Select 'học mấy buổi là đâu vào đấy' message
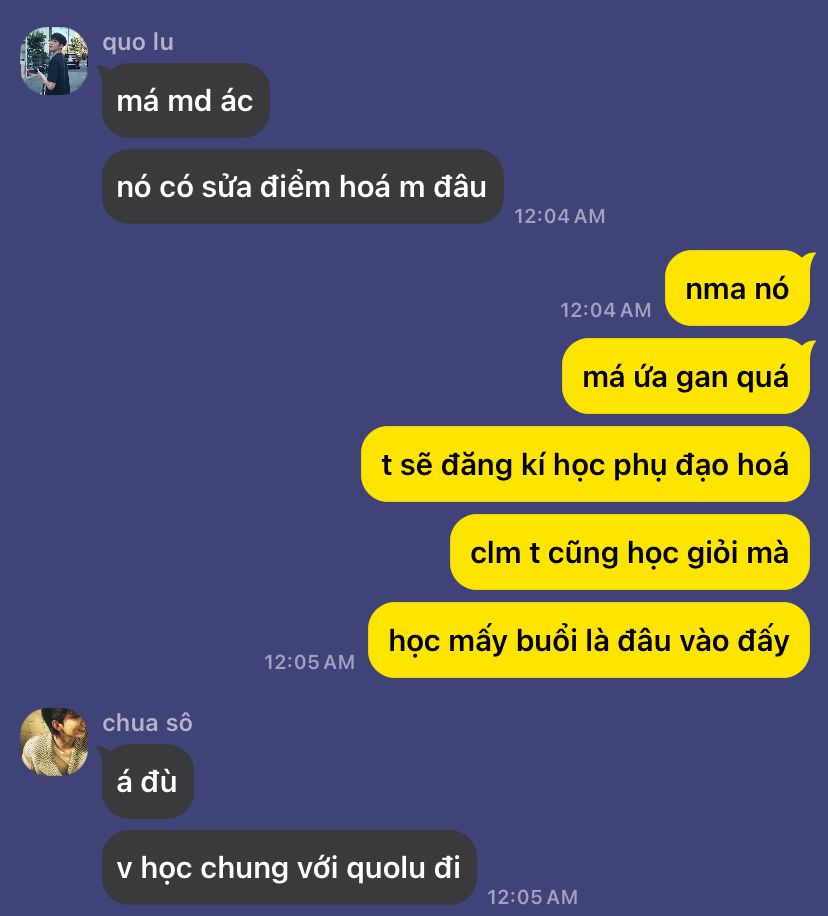The width and height of the screenshot is (828, 916). [589, 640]
